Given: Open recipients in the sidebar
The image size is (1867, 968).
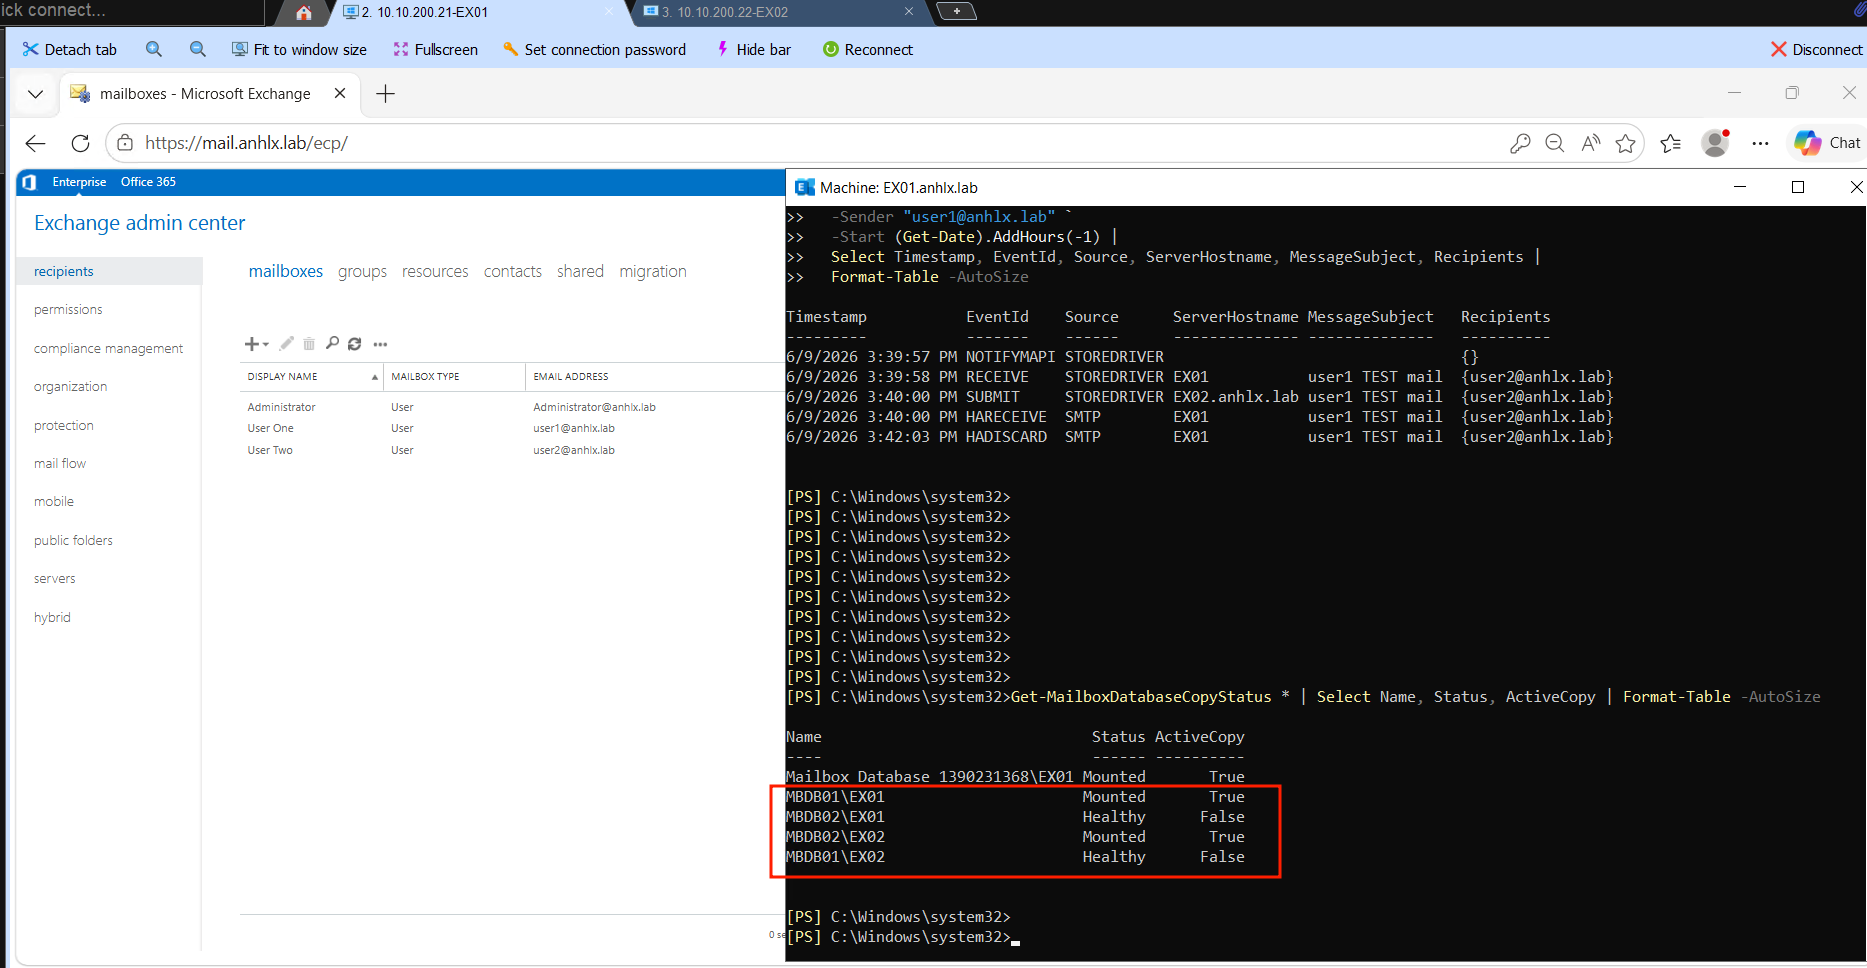Looking at the screenshot, I should [110, 271].
